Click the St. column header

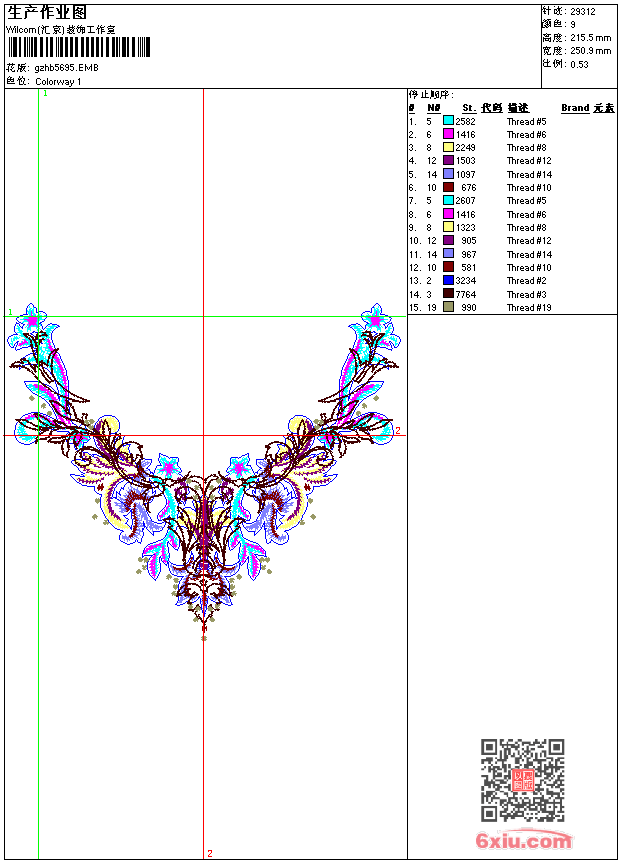click(469, 108)
